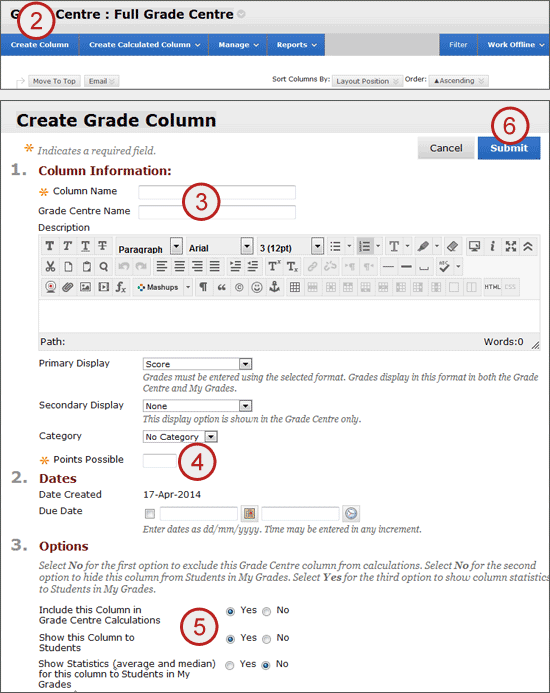
Task: Tick the Due Date checkbox
Action: pos(150,514)
